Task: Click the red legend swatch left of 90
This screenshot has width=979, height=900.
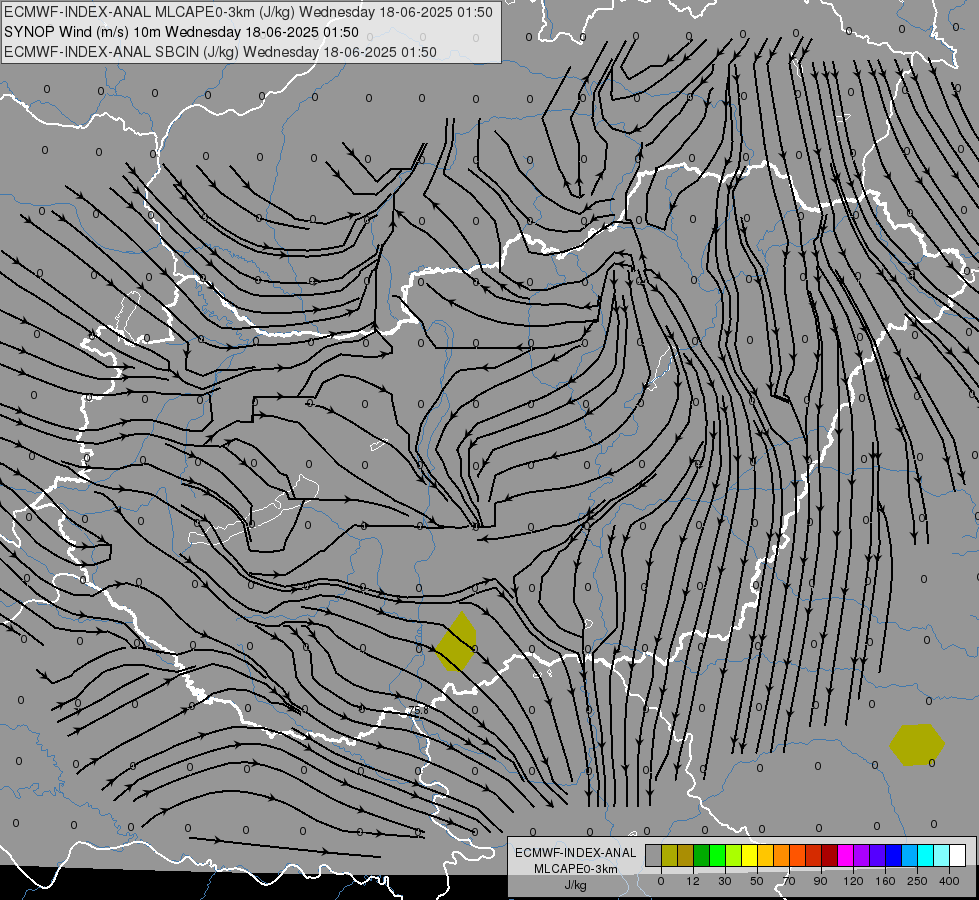Action: point(814,856)
